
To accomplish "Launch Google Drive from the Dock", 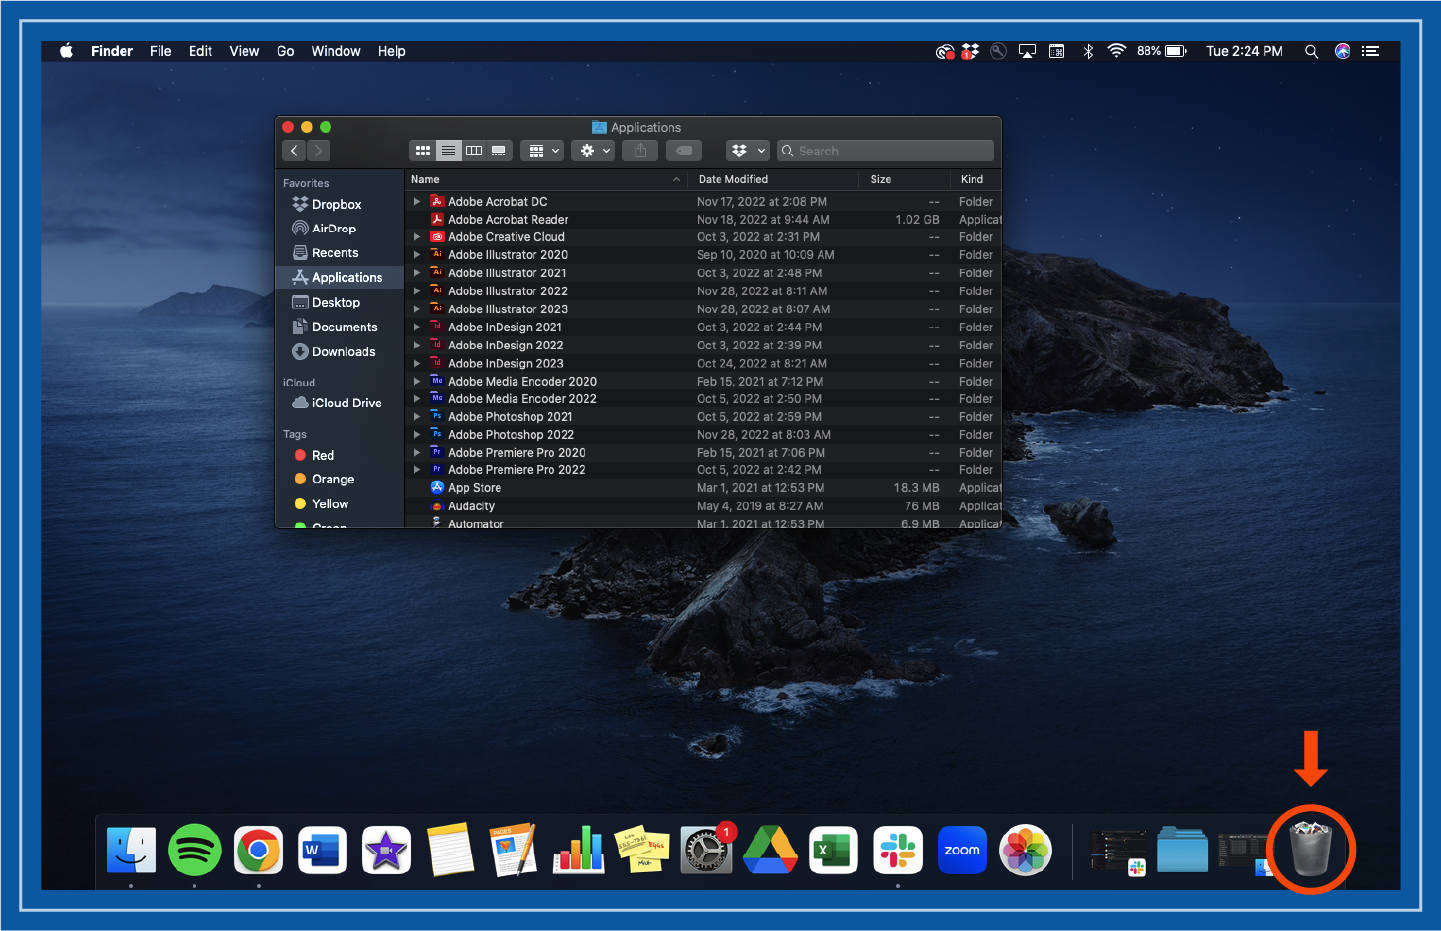I will (x=770, y=850).
